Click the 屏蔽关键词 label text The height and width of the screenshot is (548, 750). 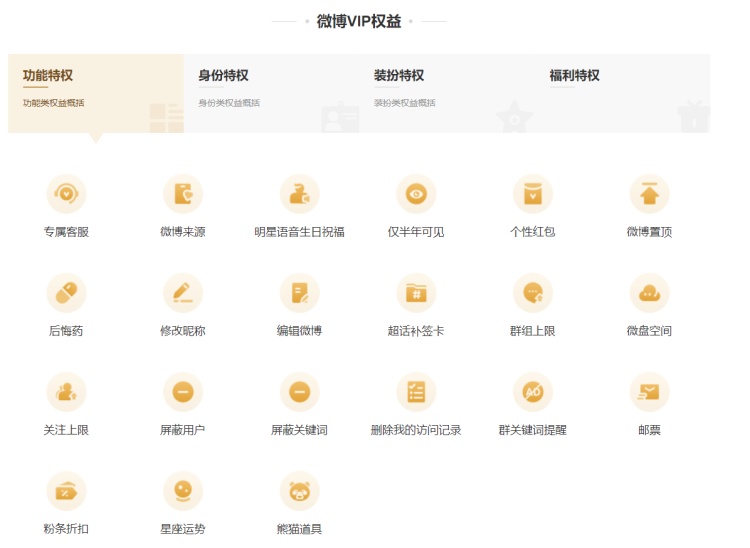tap(299, 430)
